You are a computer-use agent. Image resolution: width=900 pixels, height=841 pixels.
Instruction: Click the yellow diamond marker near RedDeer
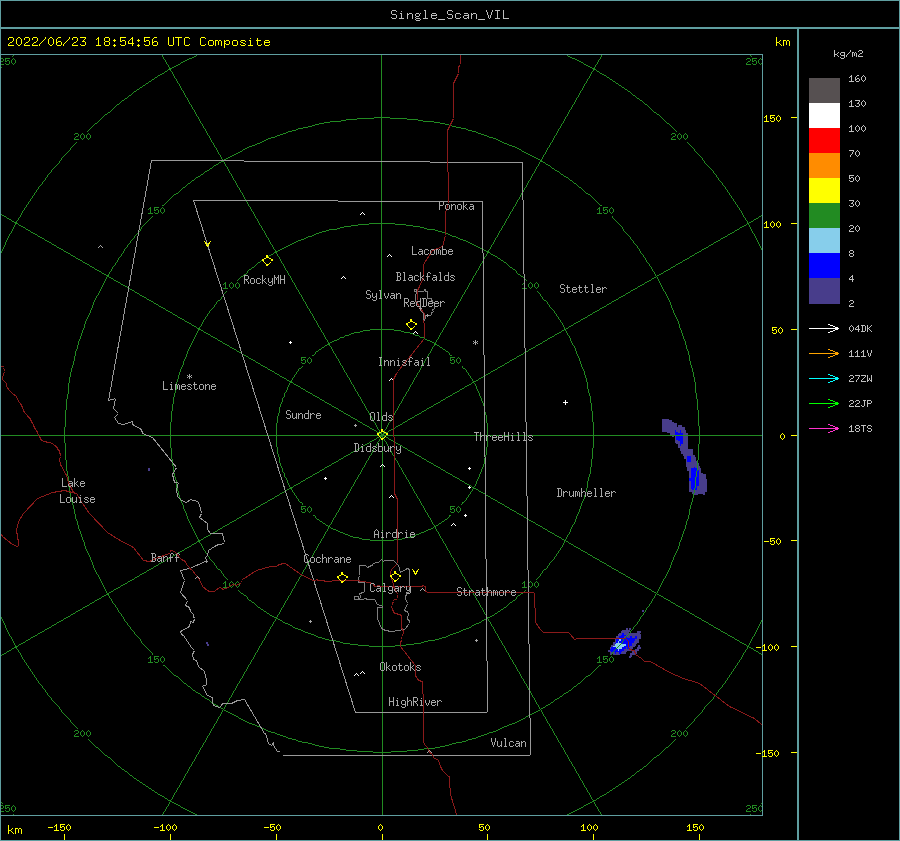[411, 324]
